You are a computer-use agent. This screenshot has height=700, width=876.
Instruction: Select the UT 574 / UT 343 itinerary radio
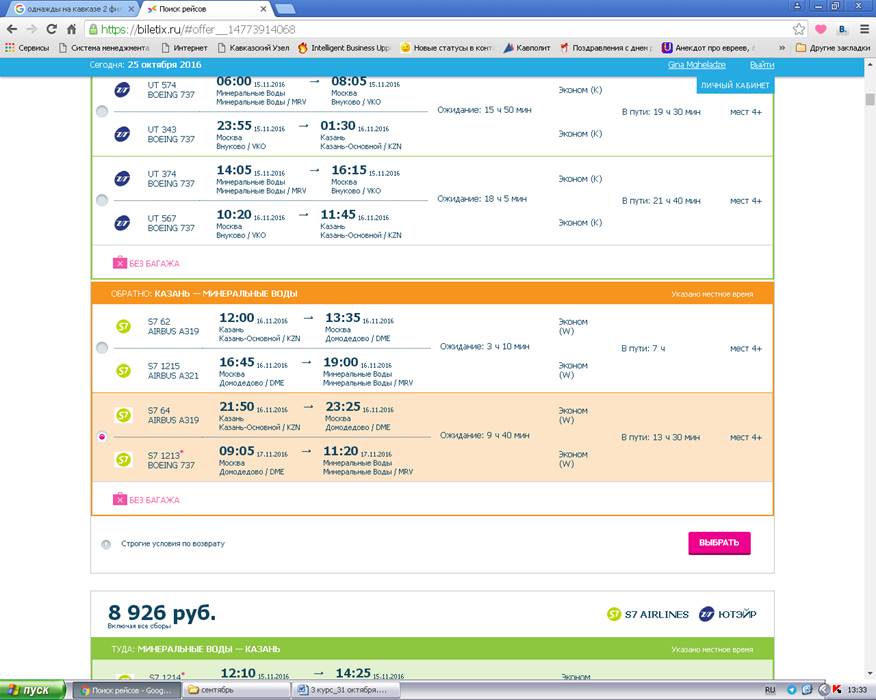coord(102,111)
